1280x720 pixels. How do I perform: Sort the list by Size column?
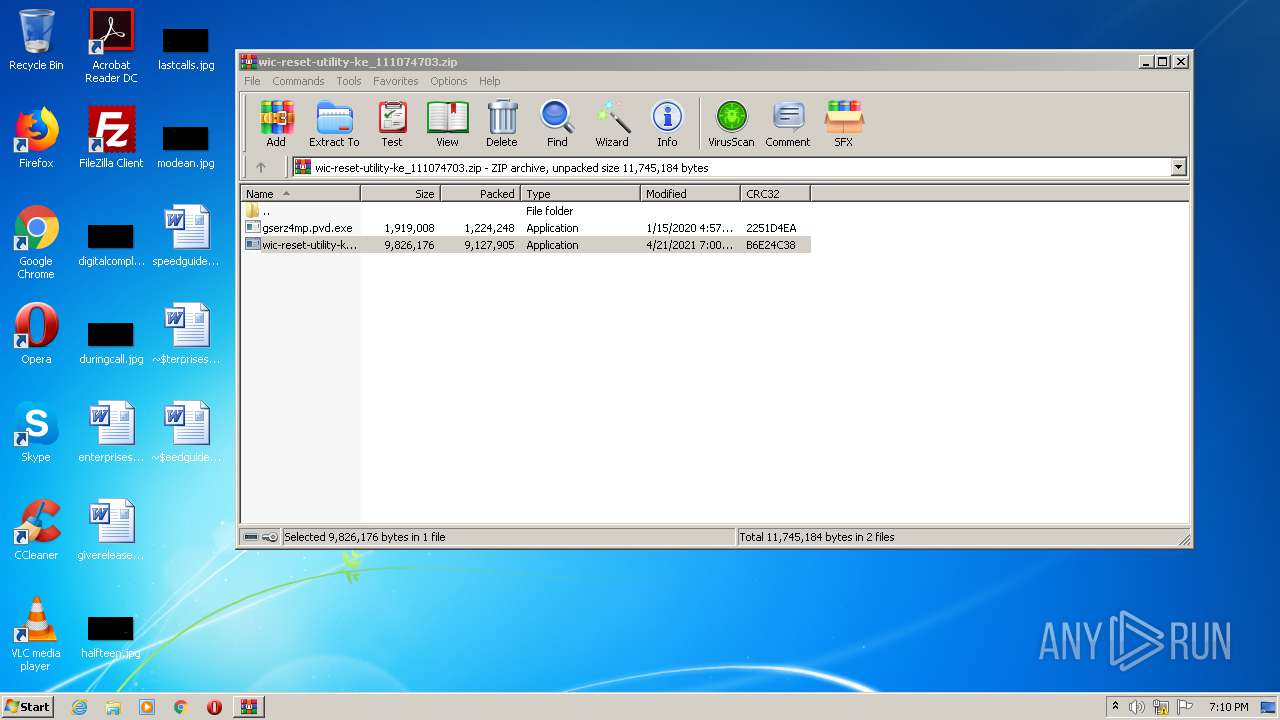coord(401,194)
